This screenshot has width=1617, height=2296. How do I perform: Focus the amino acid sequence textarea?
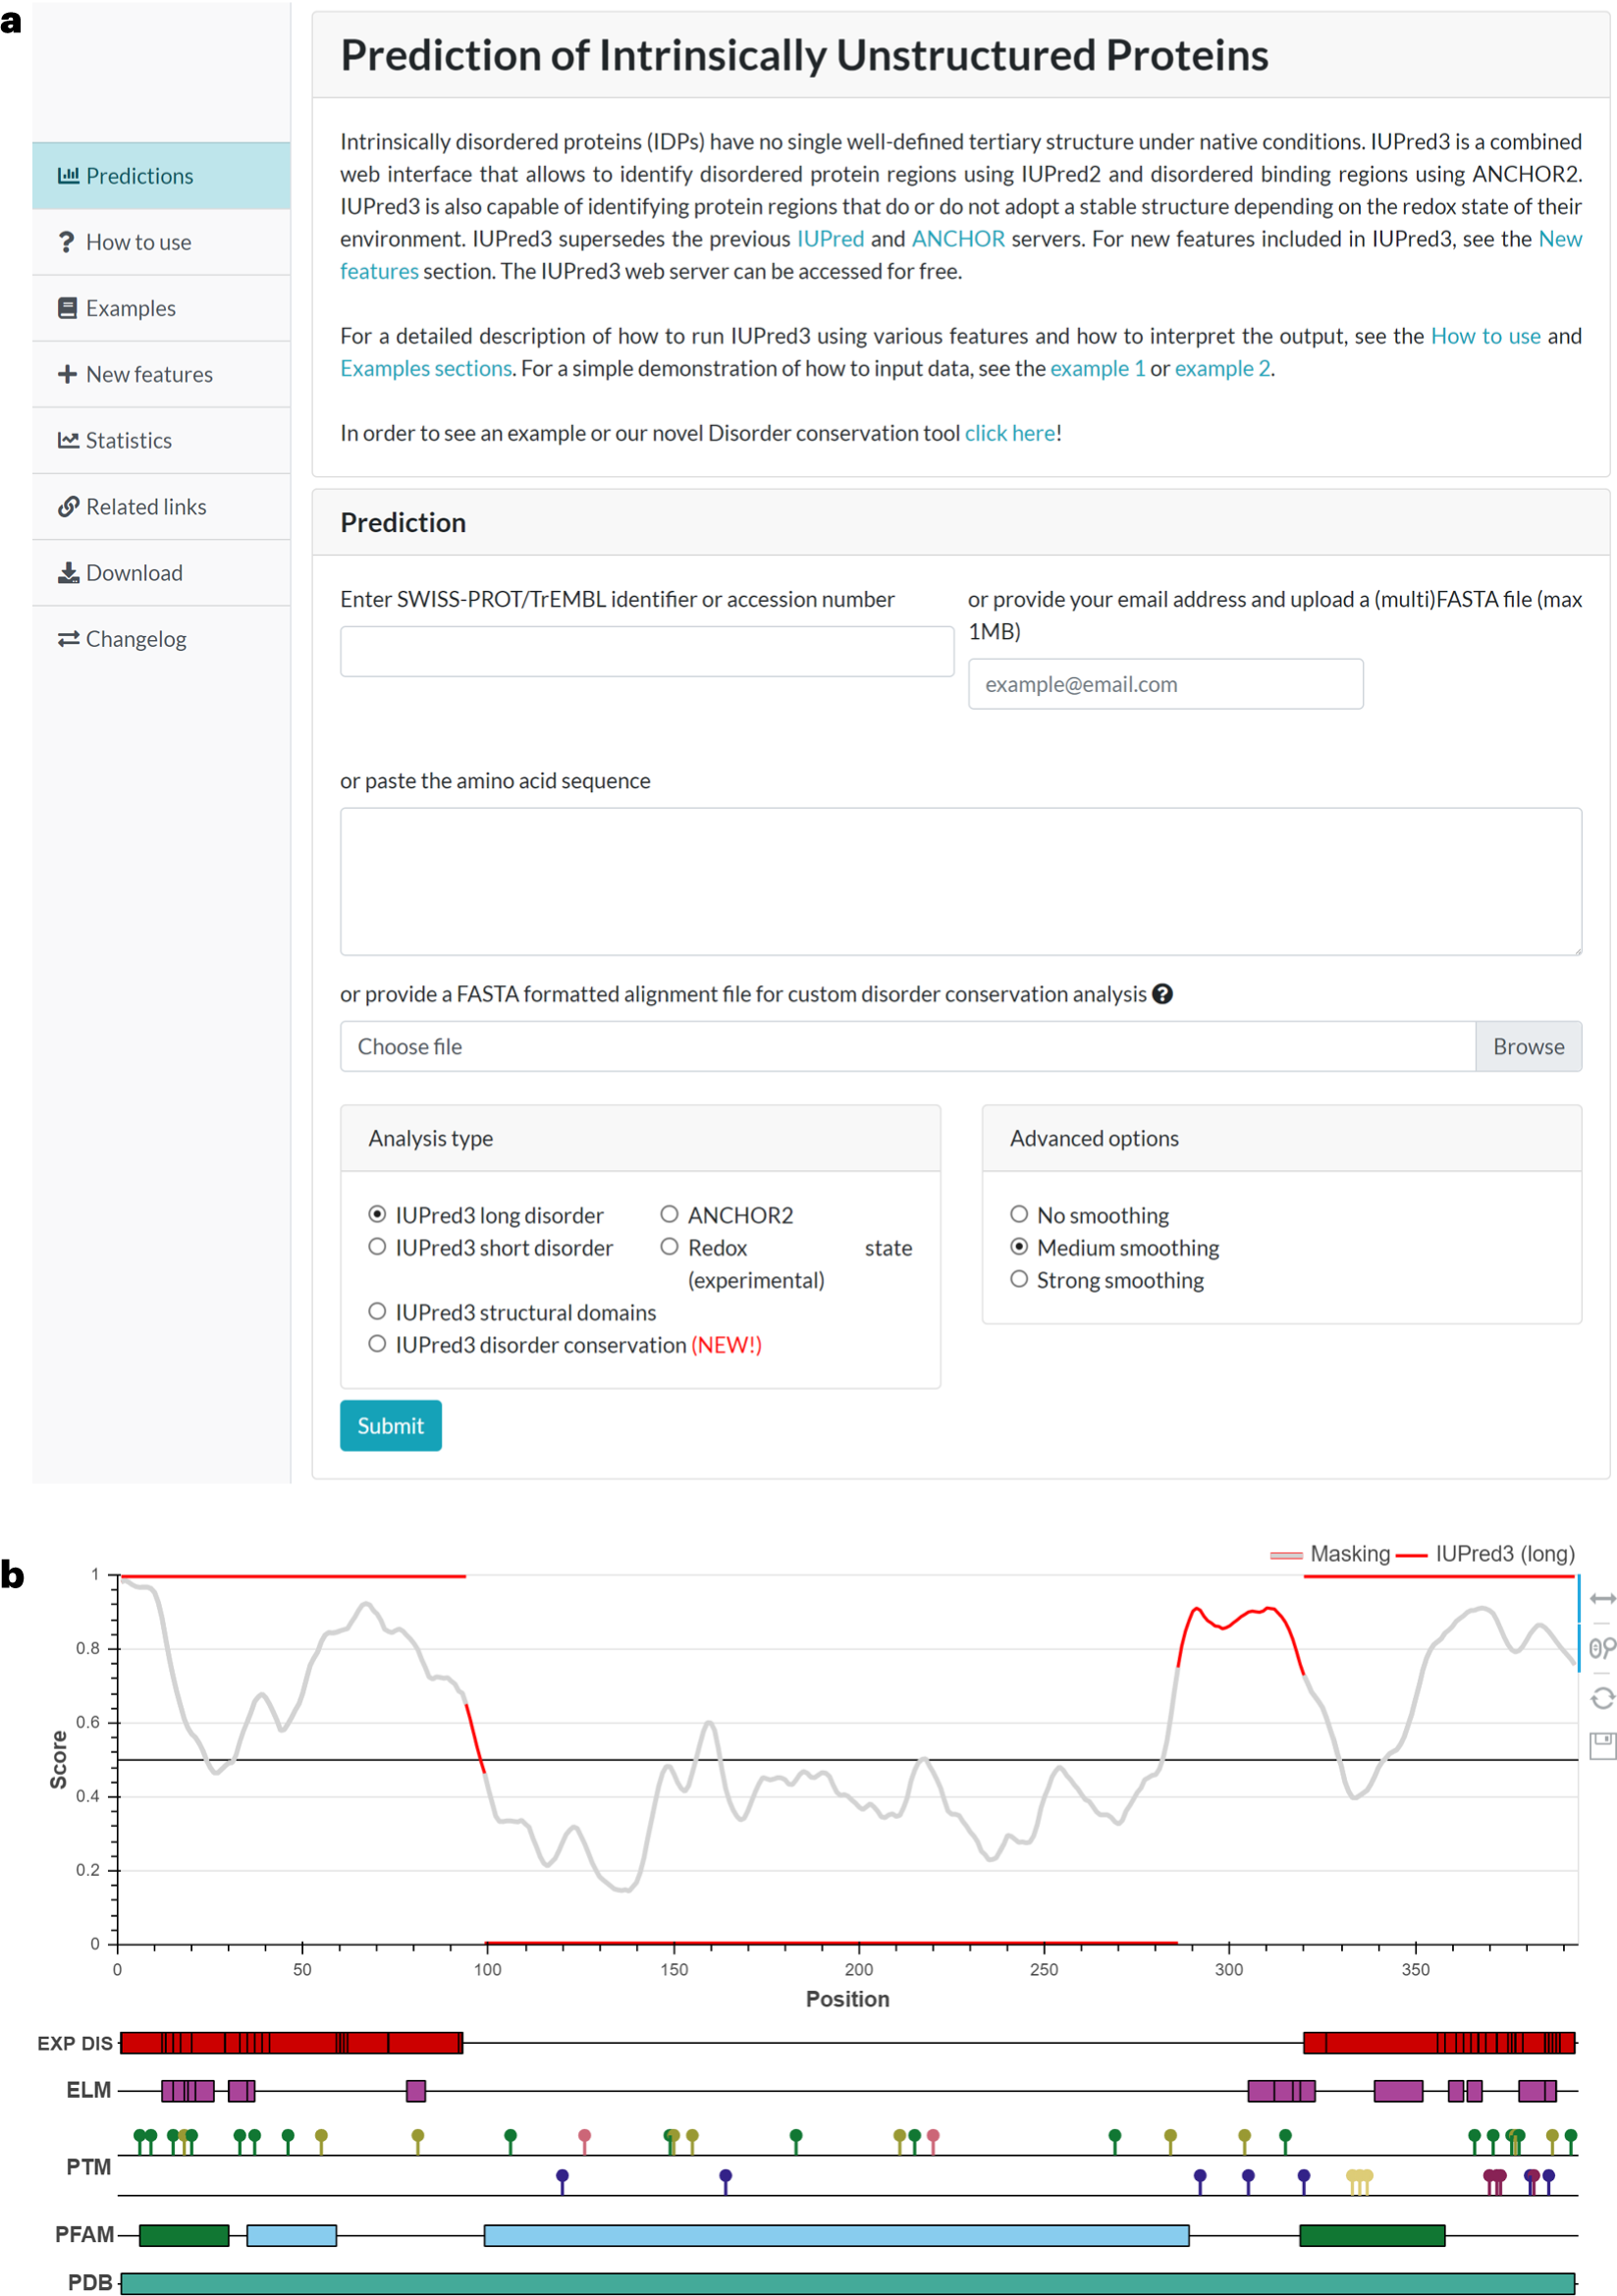click(960, 881)
